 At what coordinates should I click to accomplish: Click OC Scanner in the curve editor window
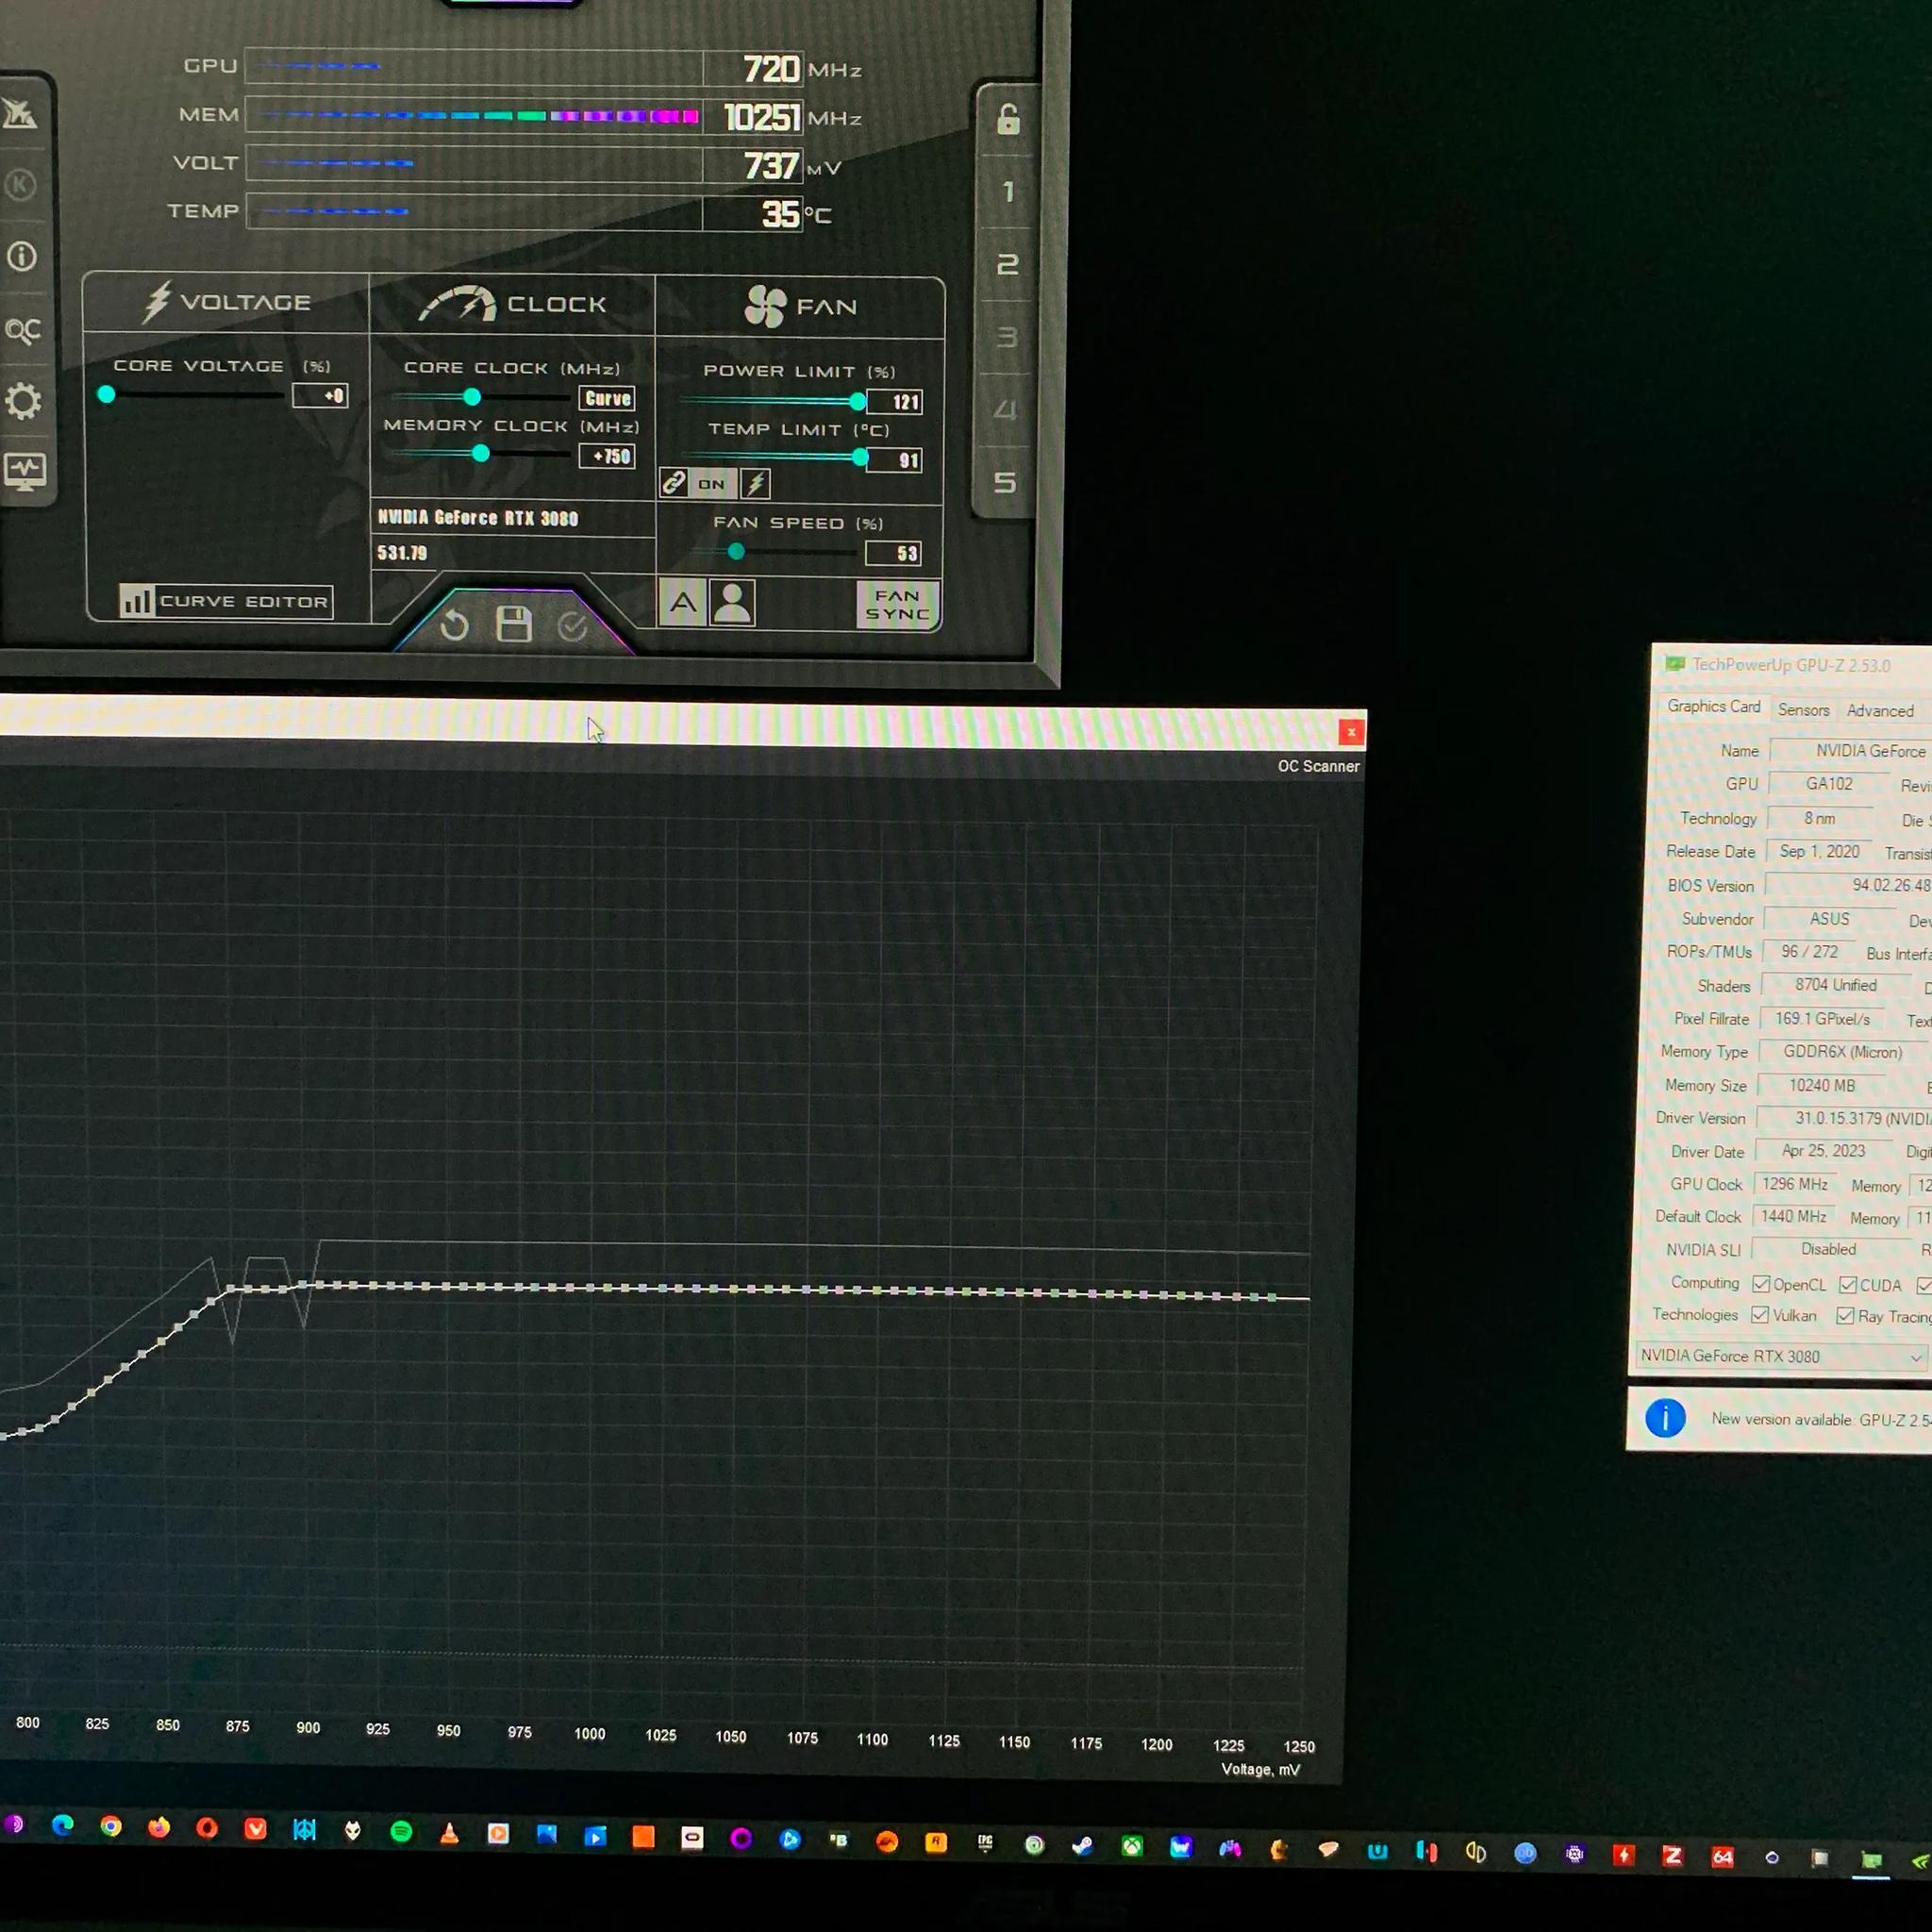1318,766
